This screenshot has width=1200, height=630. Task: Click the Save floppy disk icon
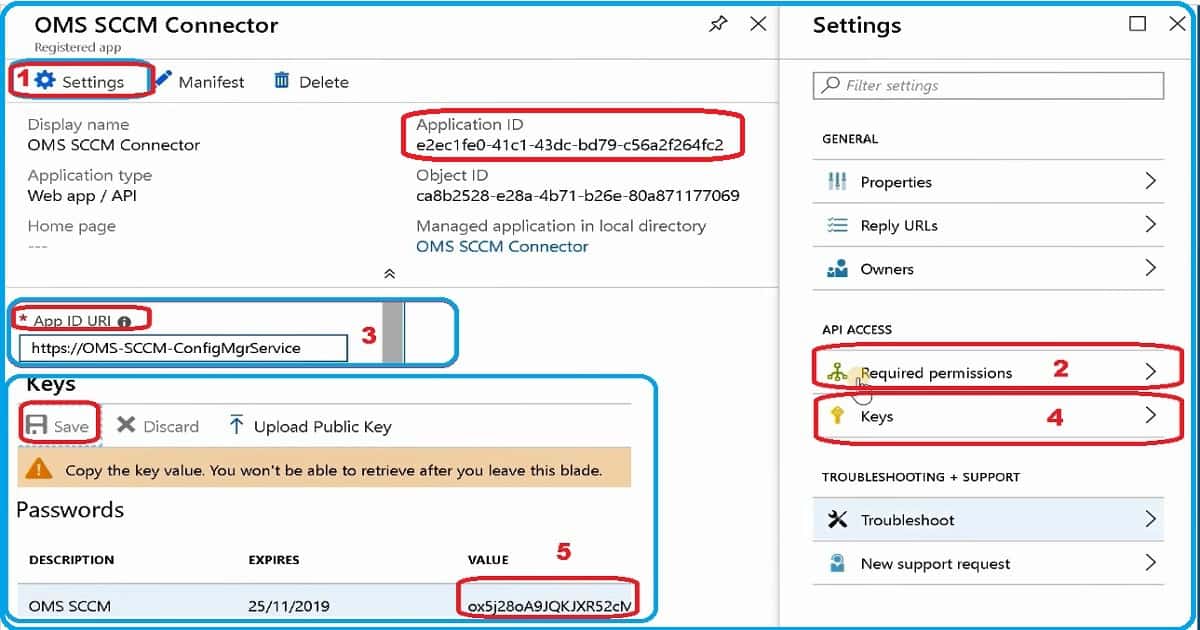coord(37,426)
